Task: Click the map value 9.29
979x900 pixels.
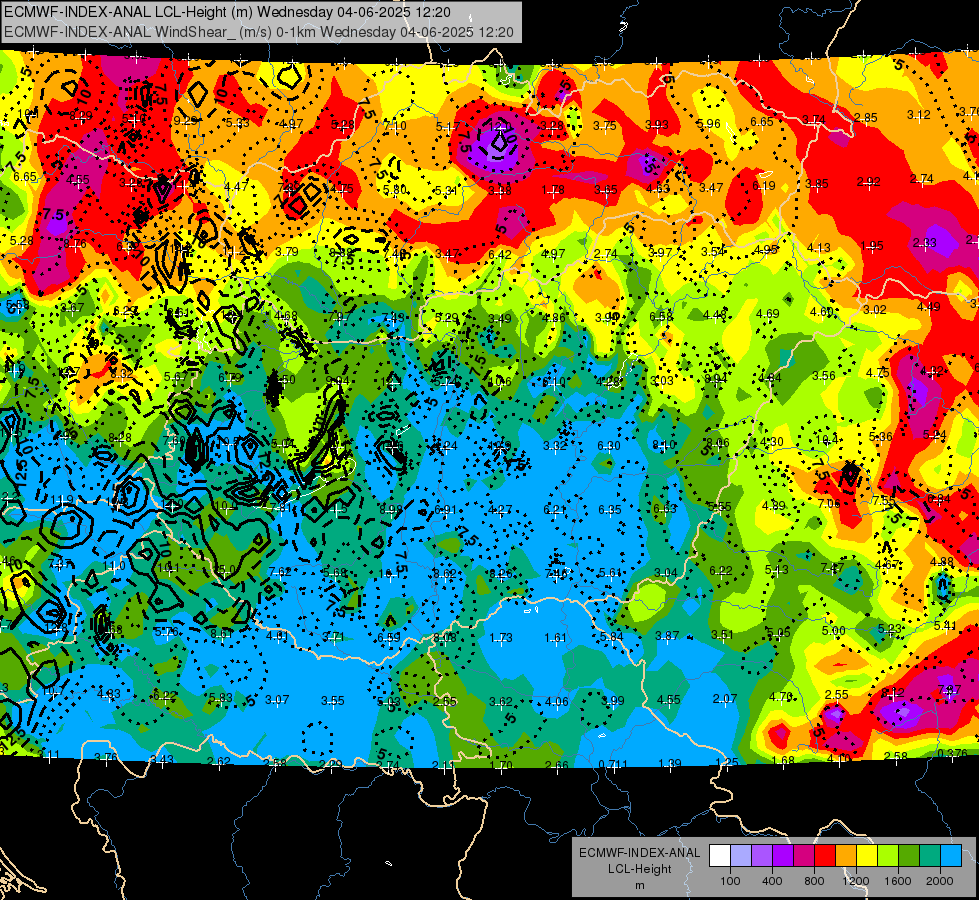Action: (x=185, y=121)
